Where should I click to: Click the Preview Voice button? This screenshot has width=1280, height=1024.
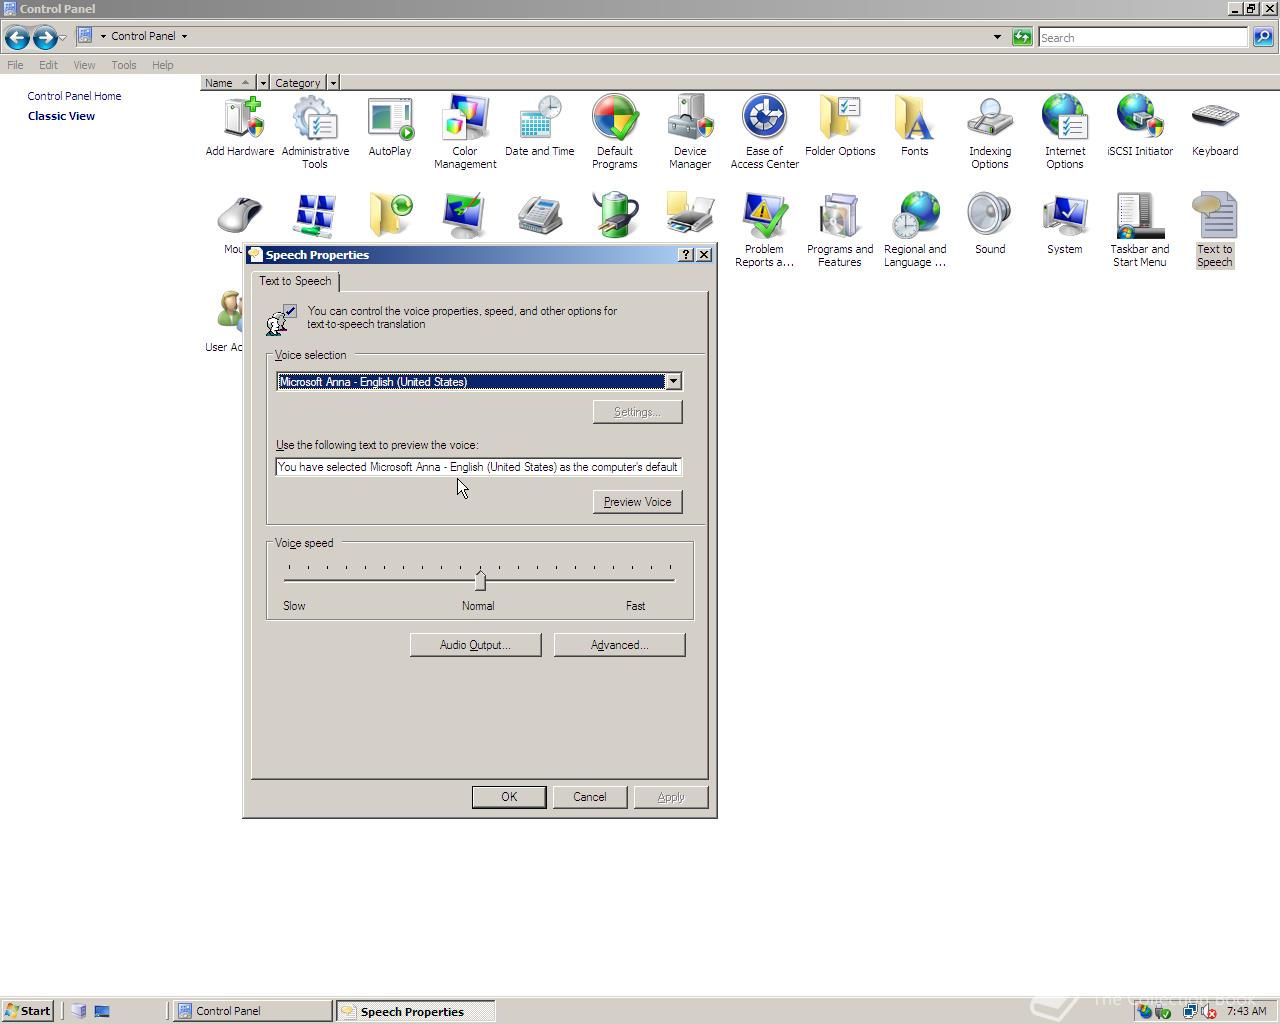tap(637, 502)
